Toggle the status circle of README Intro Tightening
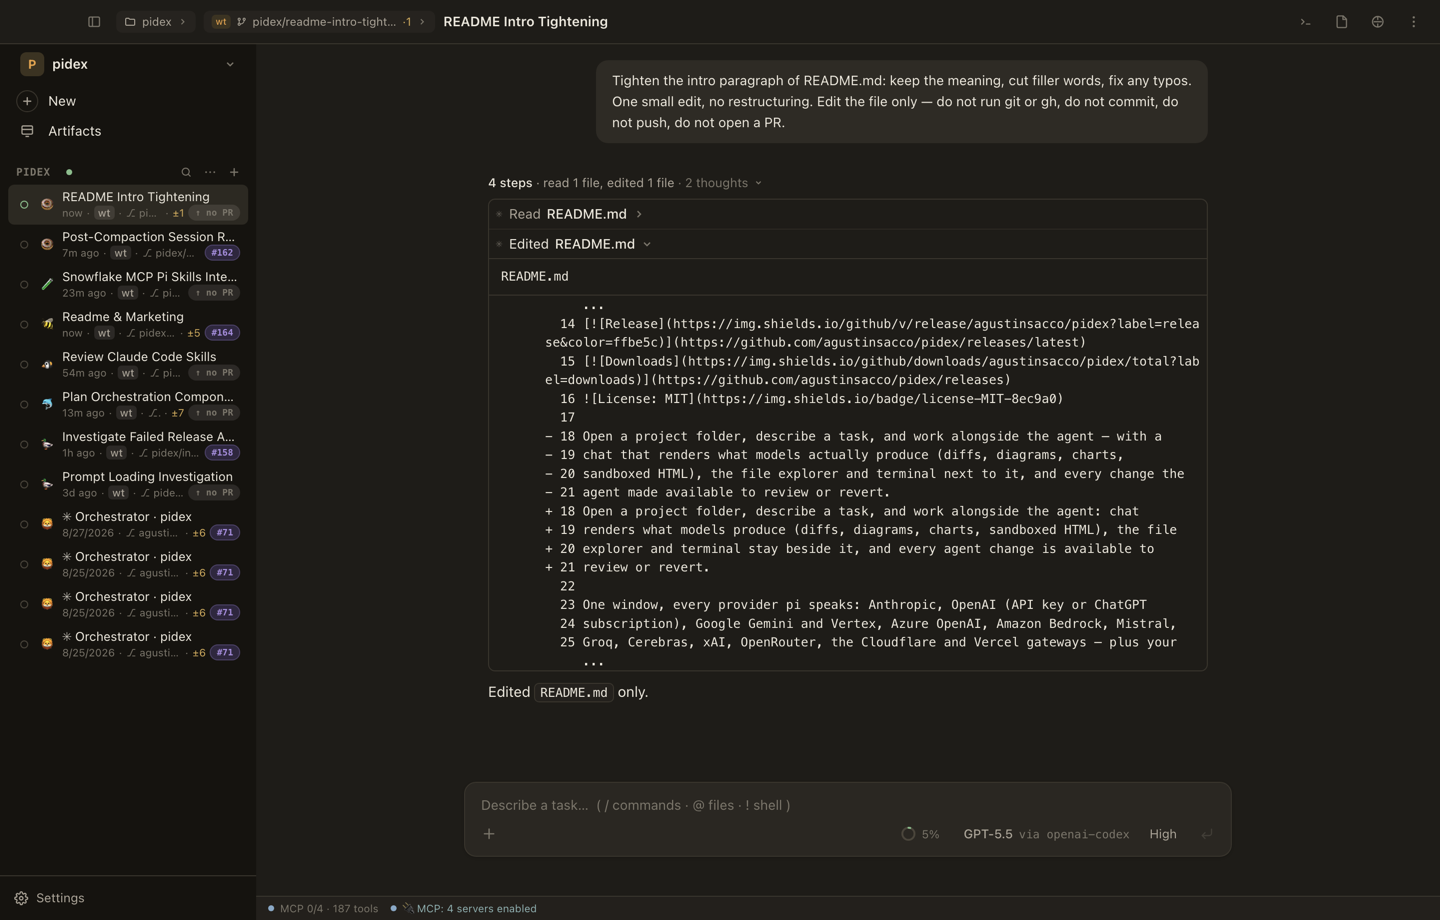This screenshot has width=1440, height=920. point(24,204)
